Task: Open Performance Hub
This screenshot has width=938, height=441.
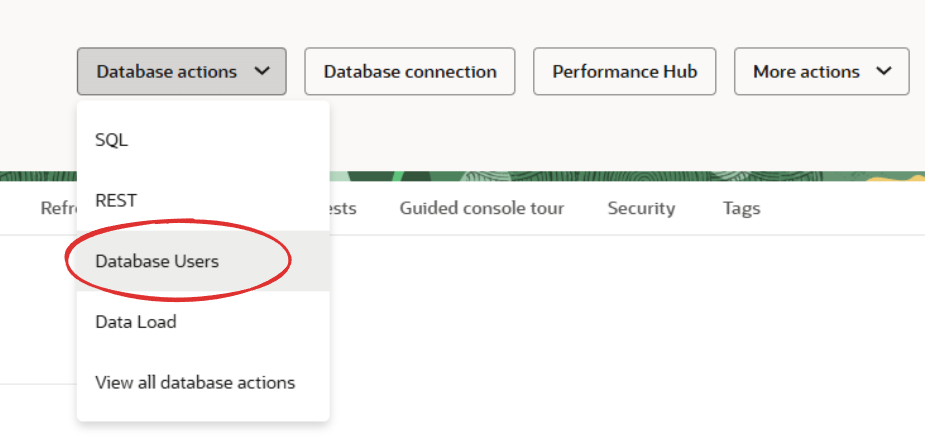Action: (625, 71)
